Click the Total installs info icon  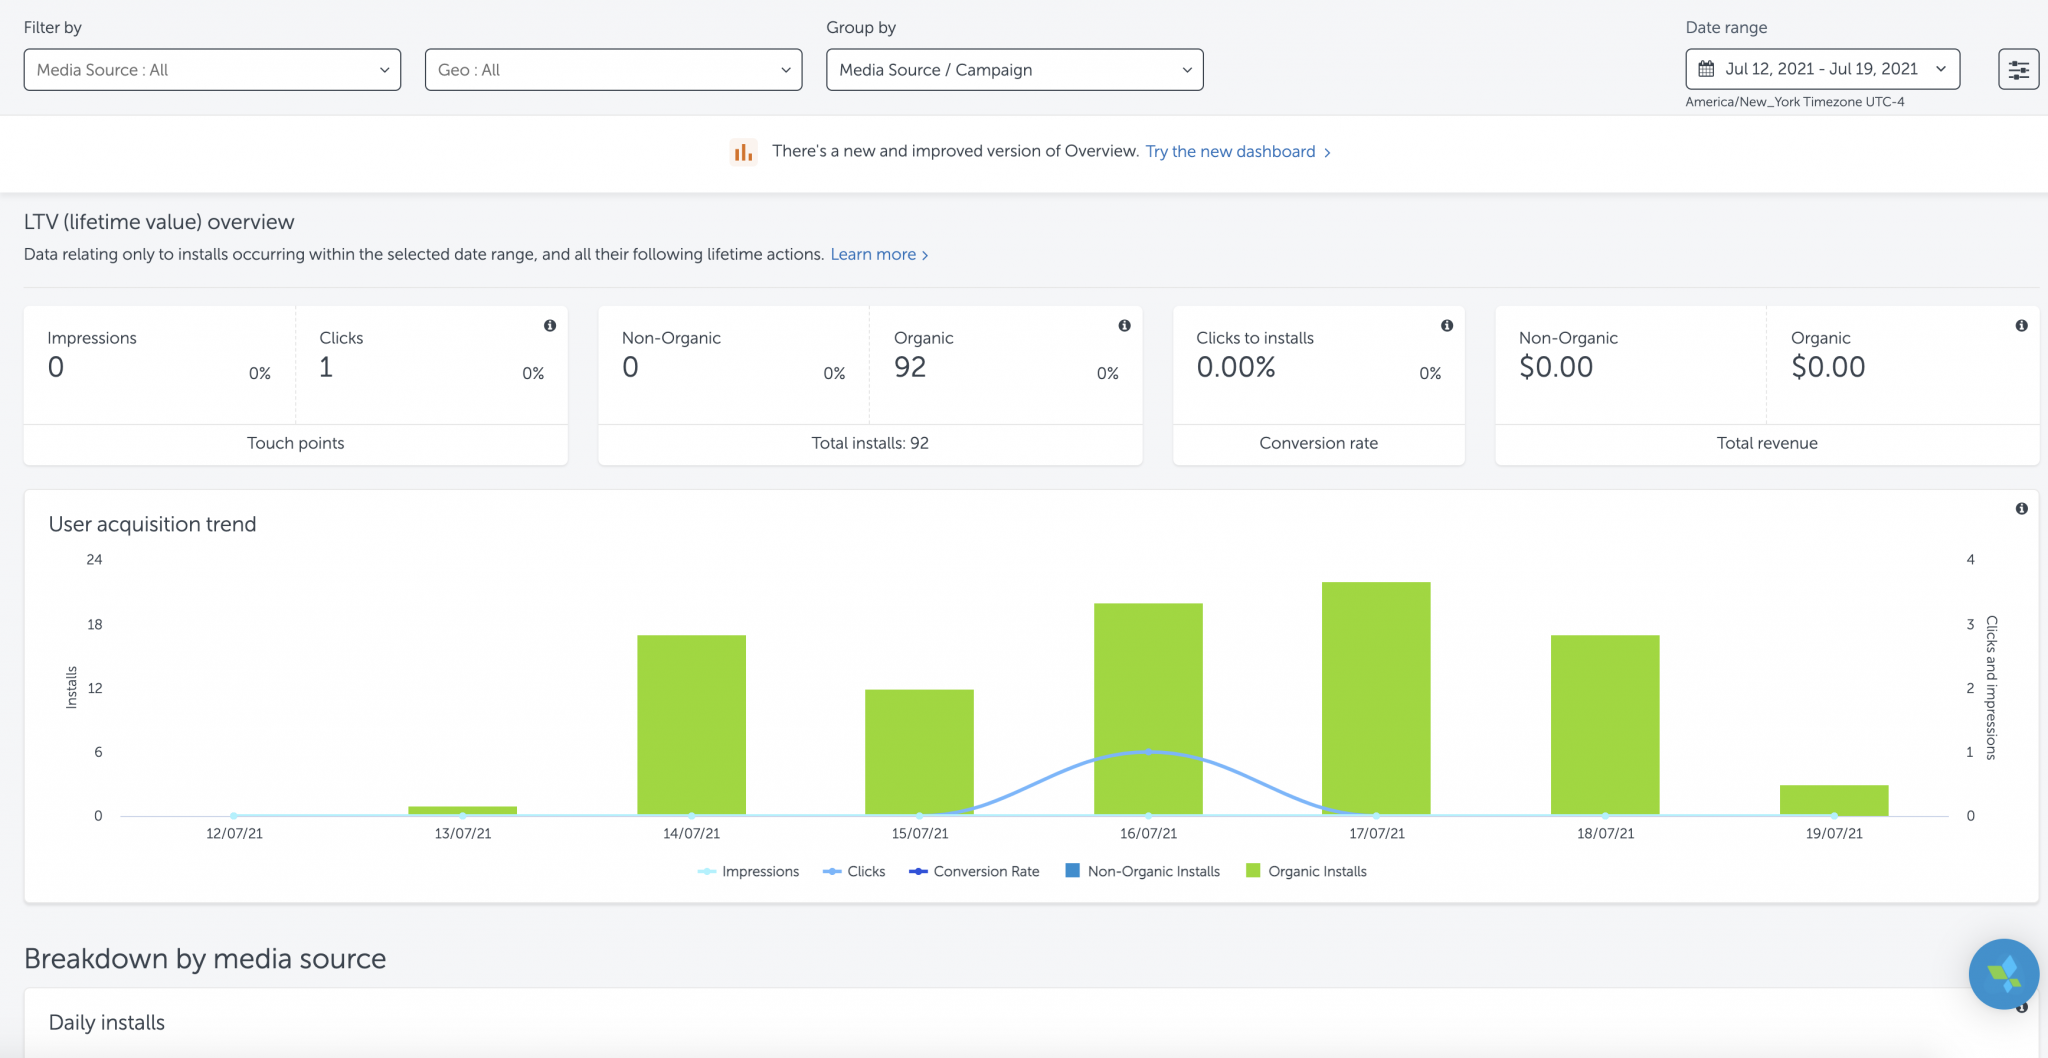1124,326
